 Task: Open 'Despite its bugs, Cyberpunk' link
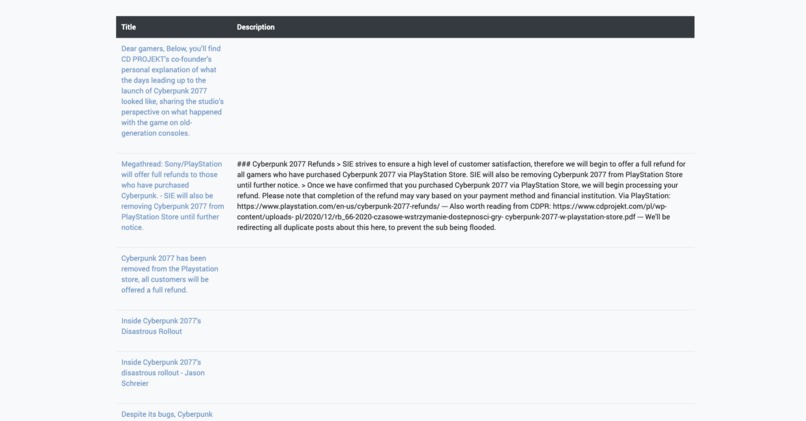pyautogui.click(x=167, y=414)
